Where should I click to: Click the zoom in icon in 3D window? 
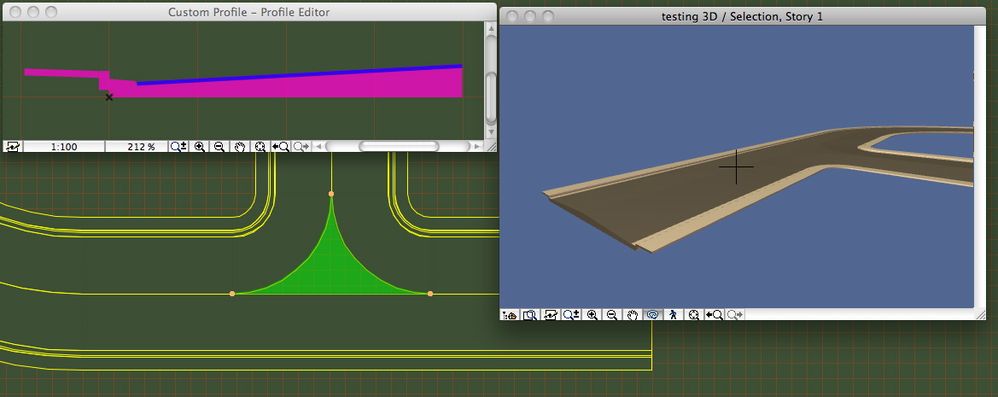pos(592,315)
